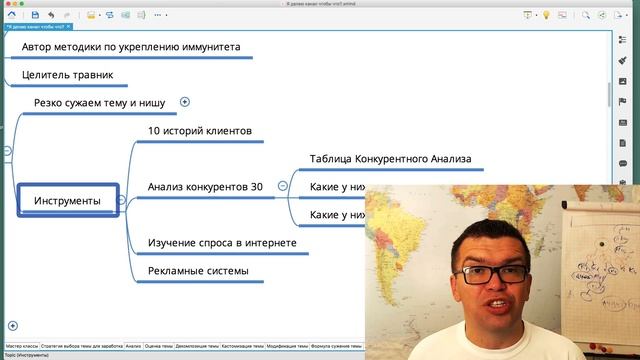Select the 'Целитель травник' topic
This screenshot has width=640, height=360.
(x=68, y=75)
